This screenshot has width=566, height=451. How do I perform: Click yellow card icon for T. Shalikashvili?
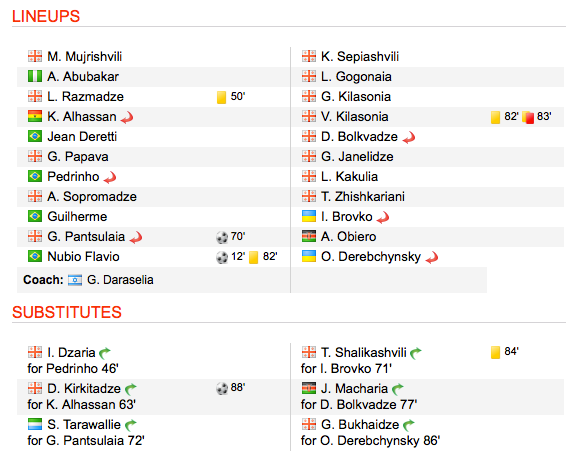click(495, 352)
